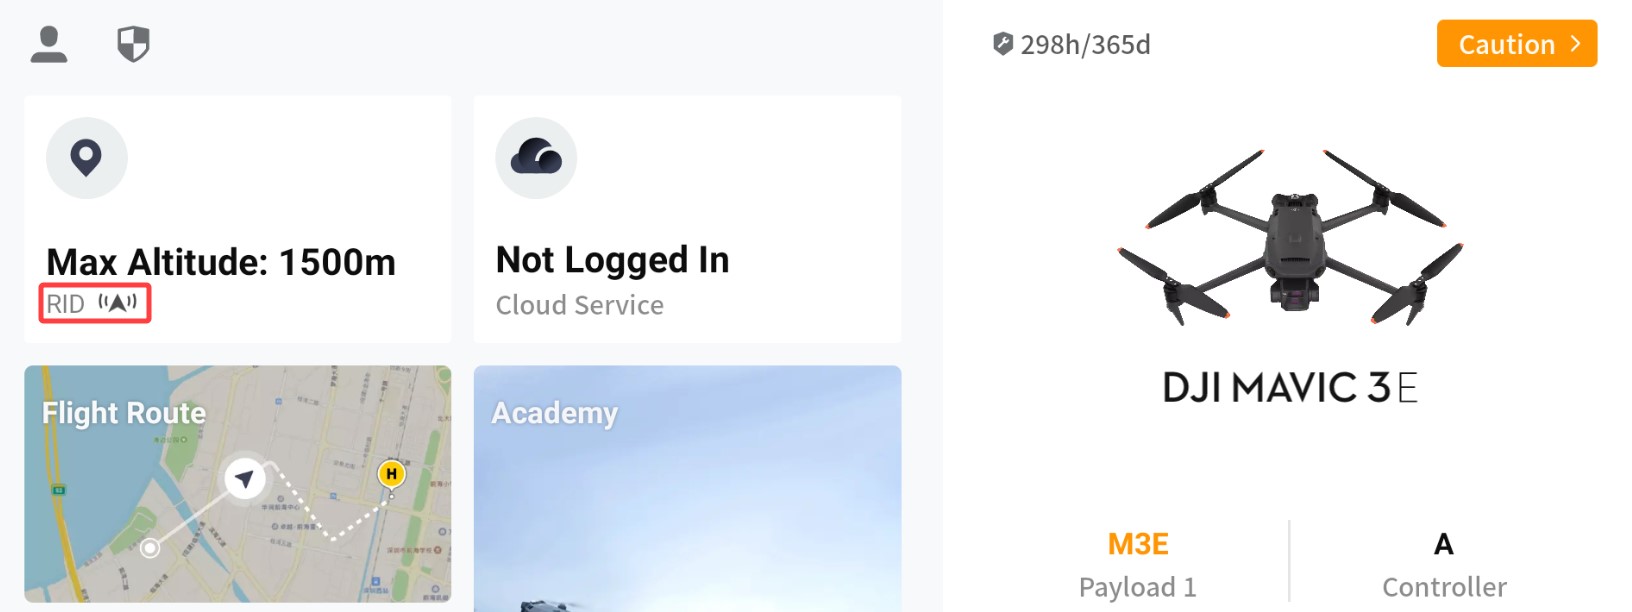Click the maintenance badge icon near 298h/365d
Viewport: 1632px width, 612px height.
click(1002, 44)
